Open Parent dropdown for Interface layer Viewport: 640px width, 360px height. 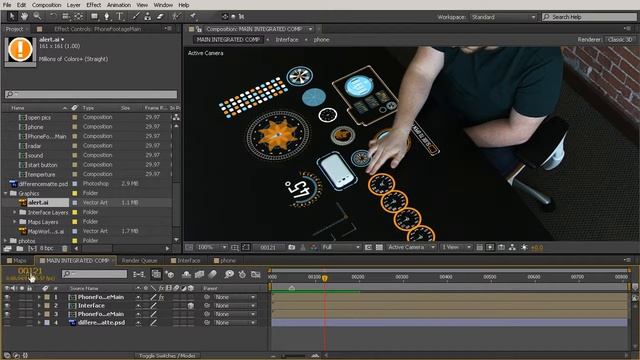point(236,306)
